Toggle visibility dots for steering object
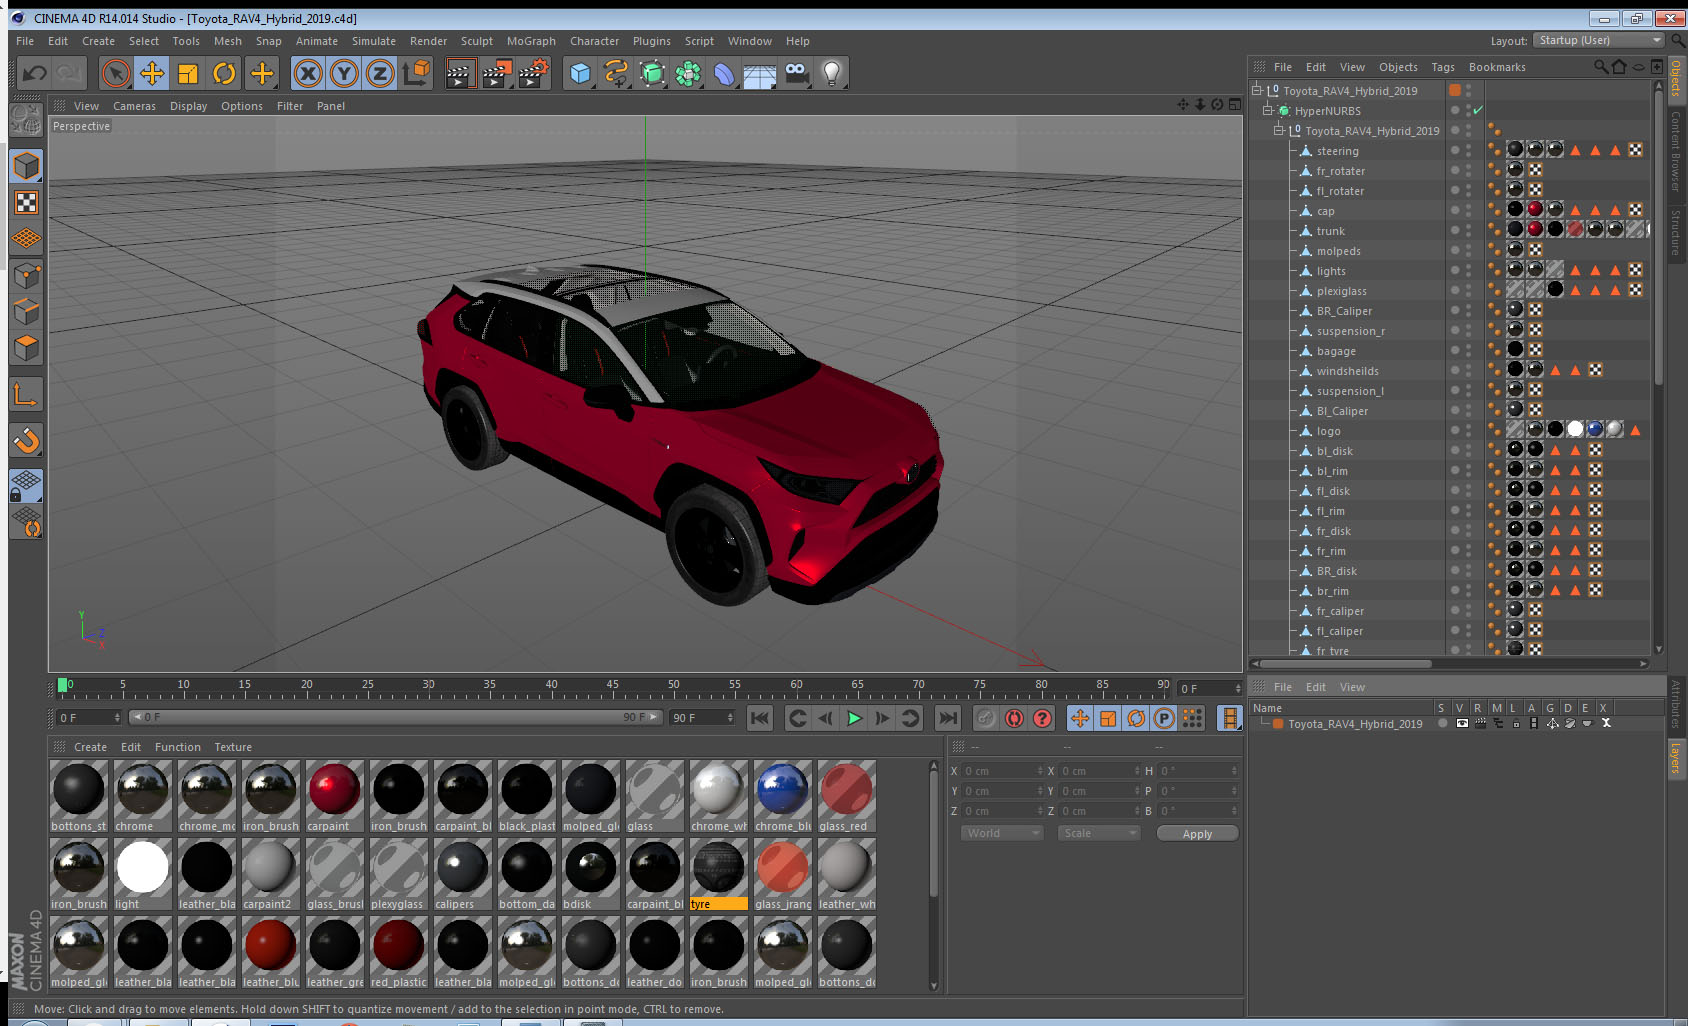Image resolution: width=1688 pixels, height=1026 pixels. [x=1468, y=150]
